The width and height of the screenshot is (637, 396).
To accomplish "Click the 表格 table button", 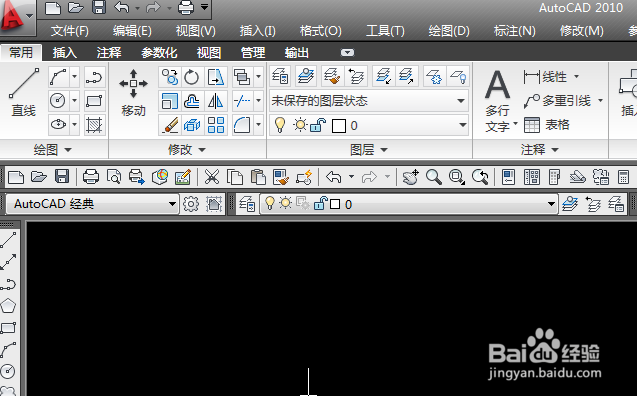I will click(x=547, y=125).
